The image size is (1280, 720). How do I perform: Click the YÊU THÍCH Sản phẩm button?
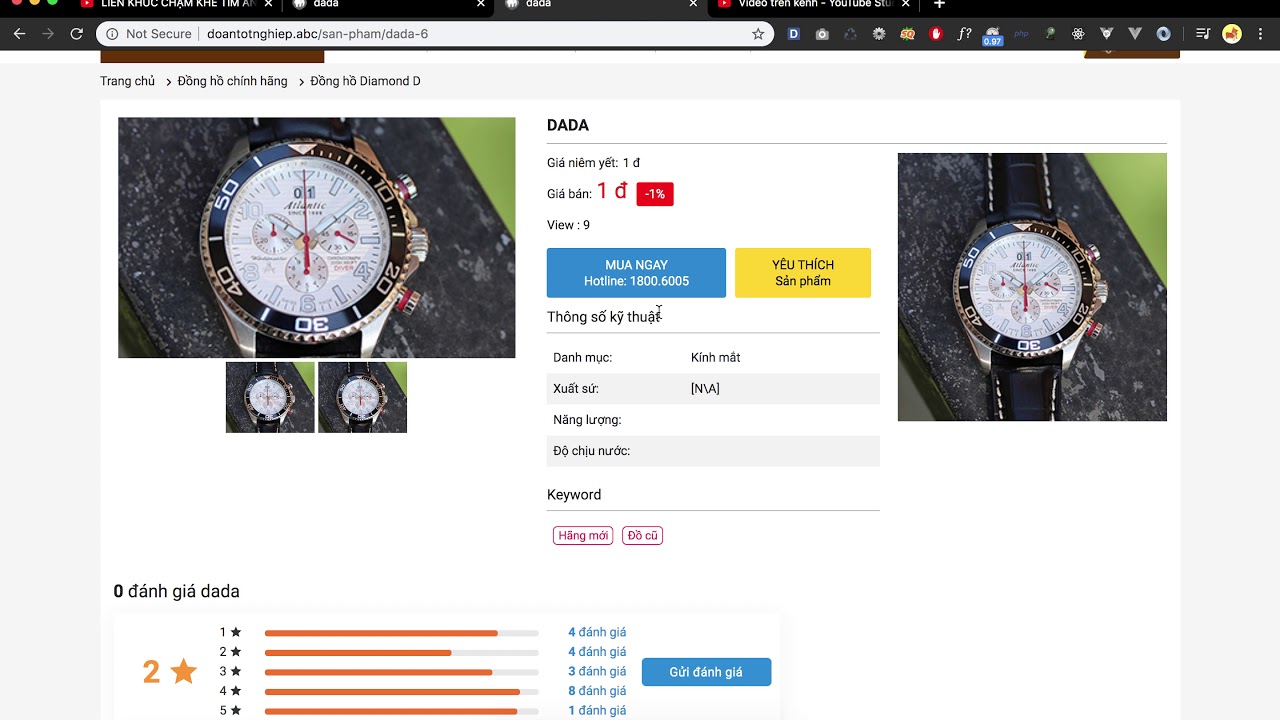[x=803, y=273]
